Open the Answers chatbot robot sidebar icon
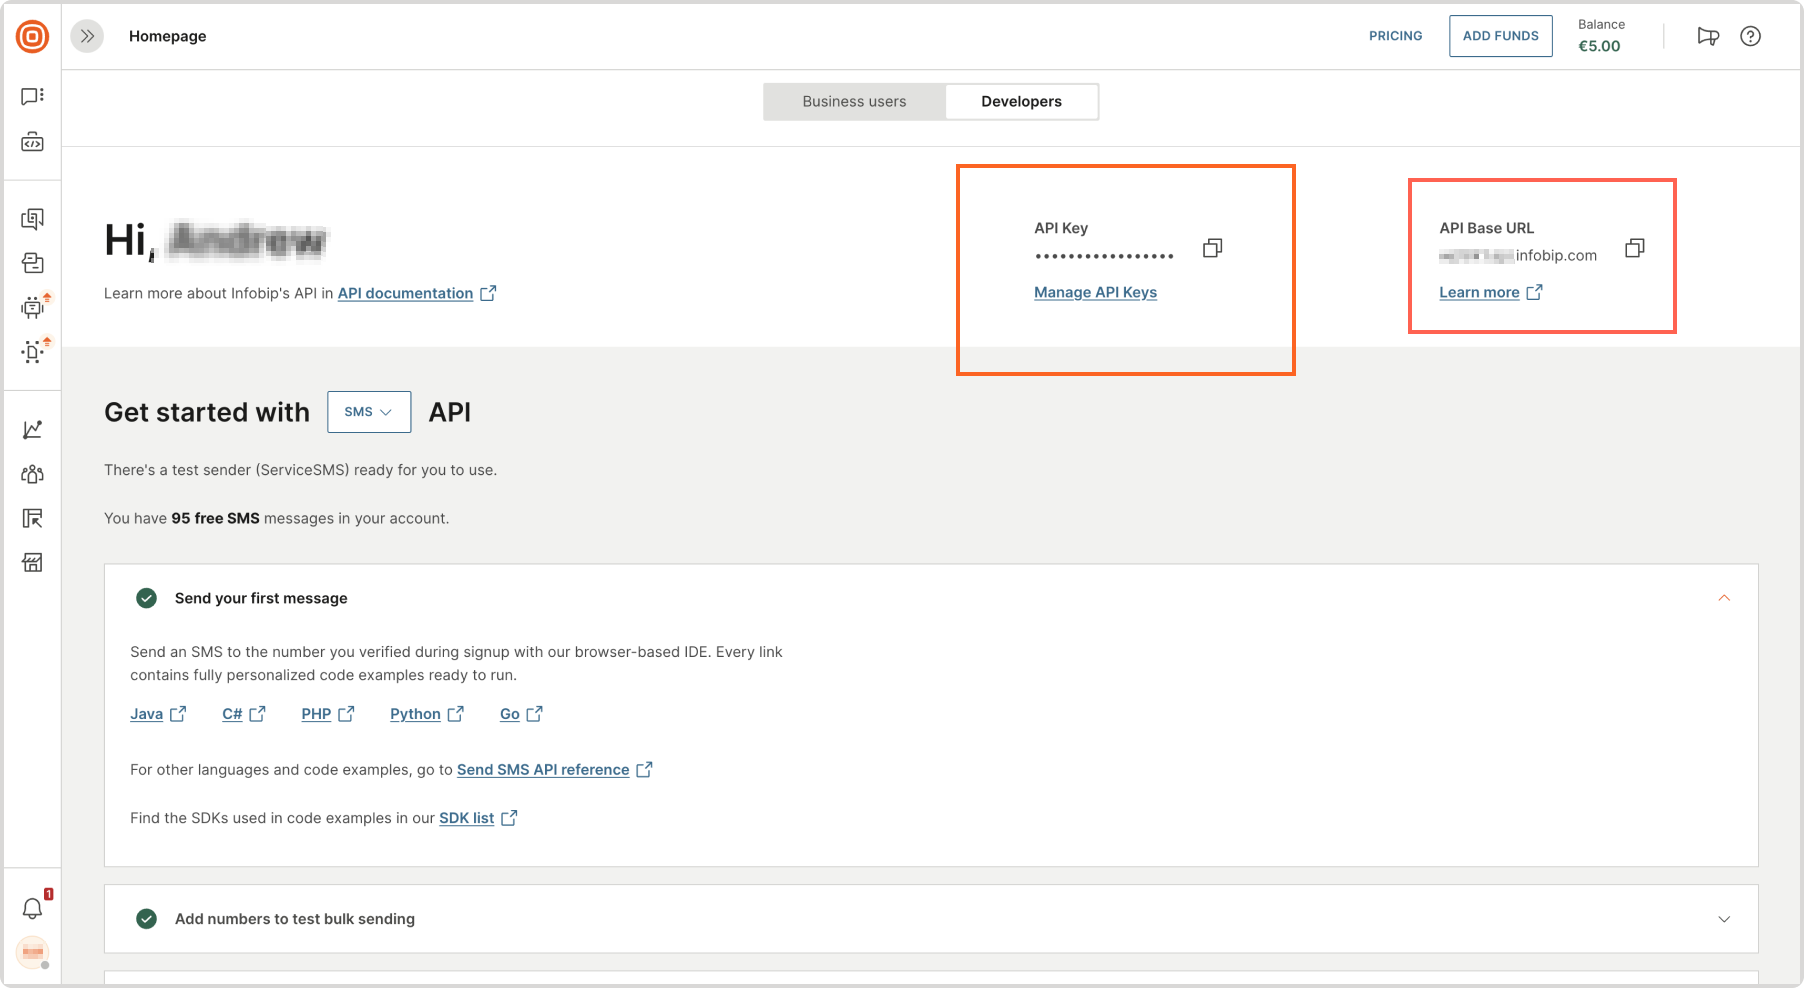 coord(32,307)
